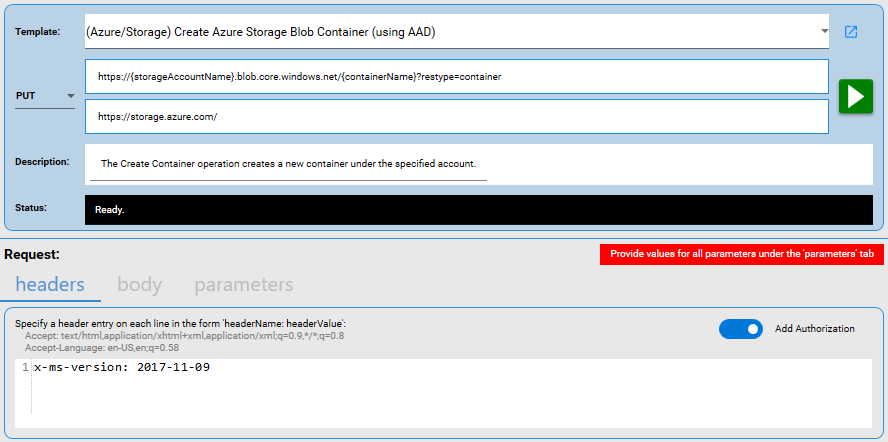Open the parameters tab

click(243, 285)
